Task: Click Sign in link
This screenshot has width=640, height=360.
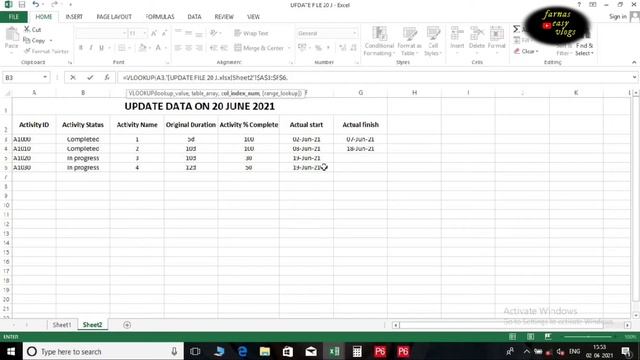Action: click(618, 17)
